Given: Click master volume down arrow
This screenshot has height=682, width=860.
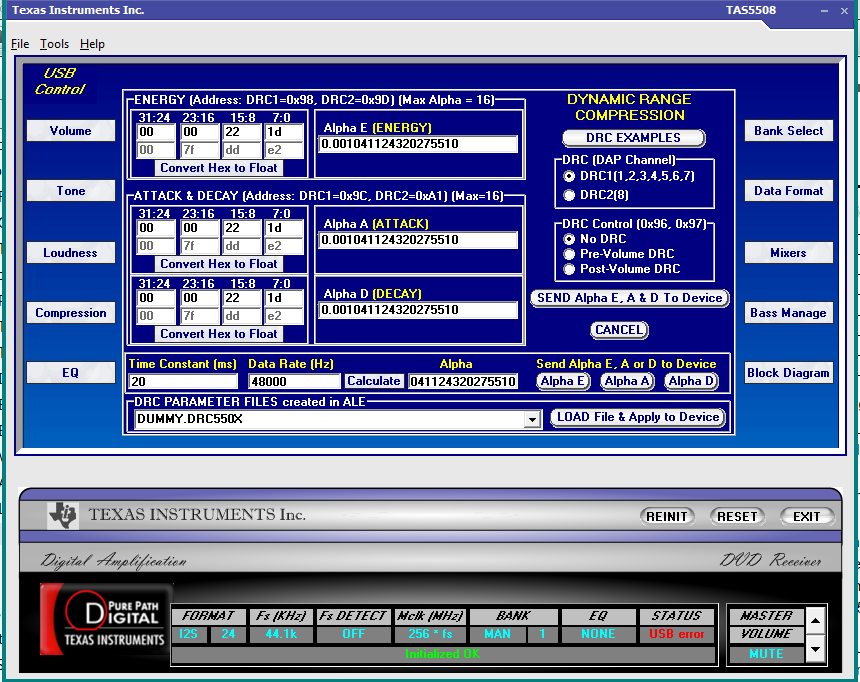Looking at the screenshot, I should coord(815,649).
